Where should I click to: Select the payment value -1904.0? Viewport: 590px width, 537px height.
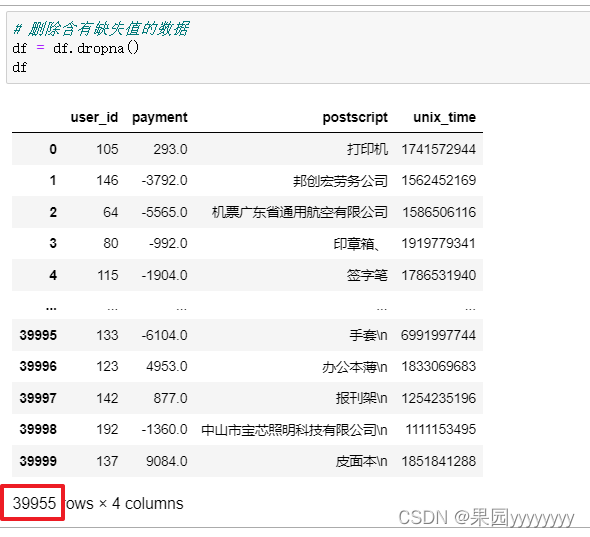(164, 275)
